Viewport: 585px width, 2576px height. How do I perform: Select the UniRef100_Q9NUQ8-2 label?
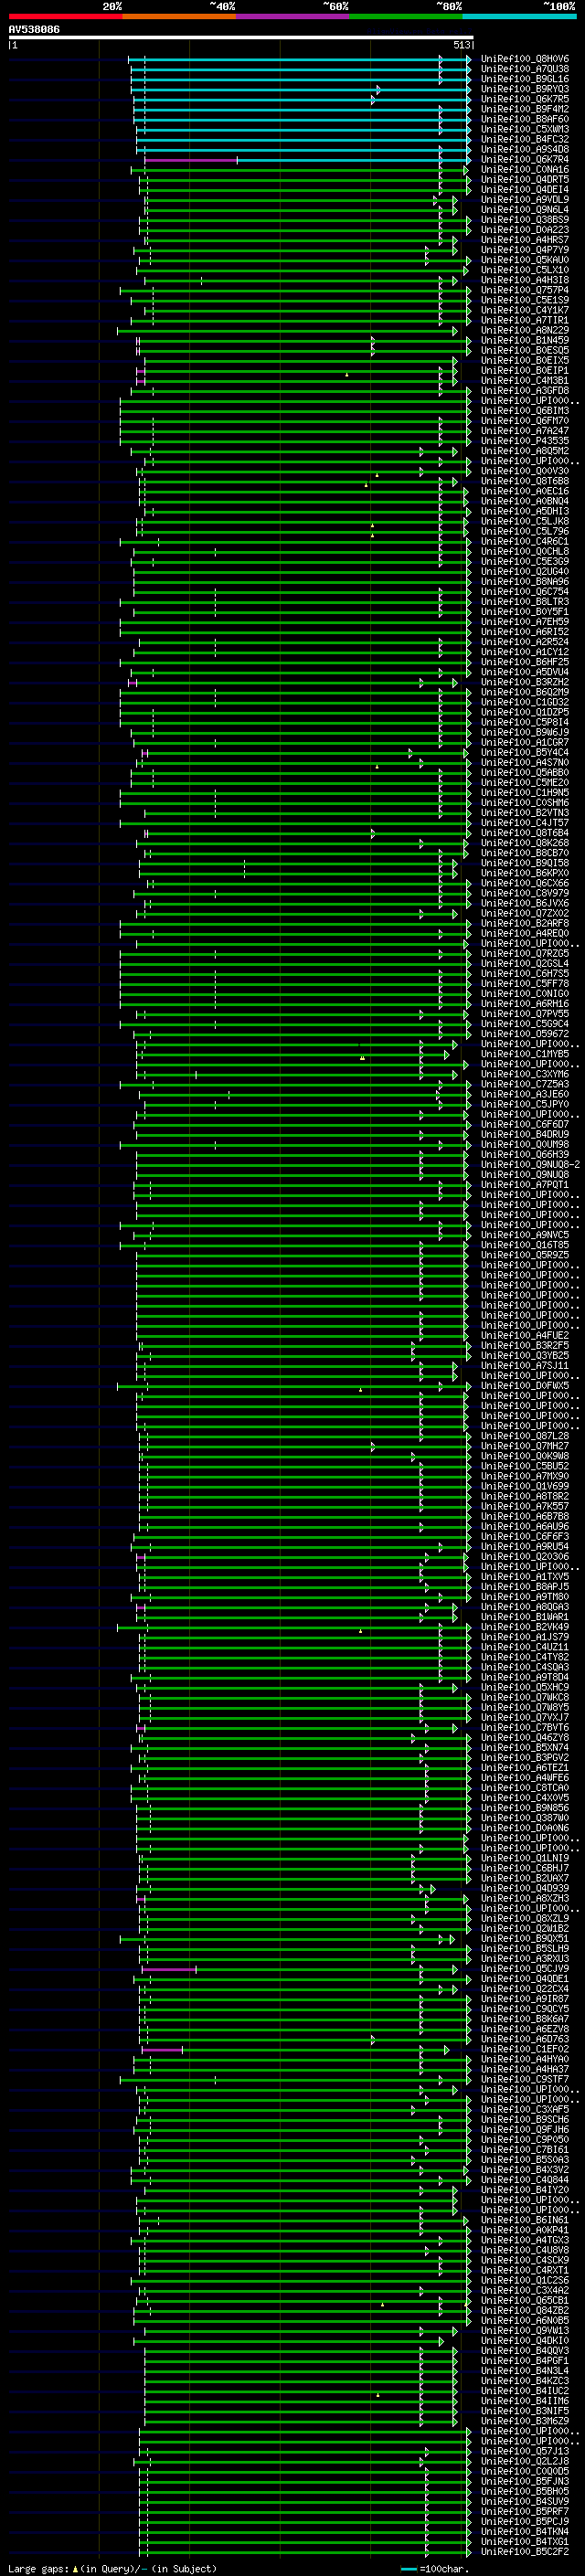pyautogui.click(x=530, y=1164)
